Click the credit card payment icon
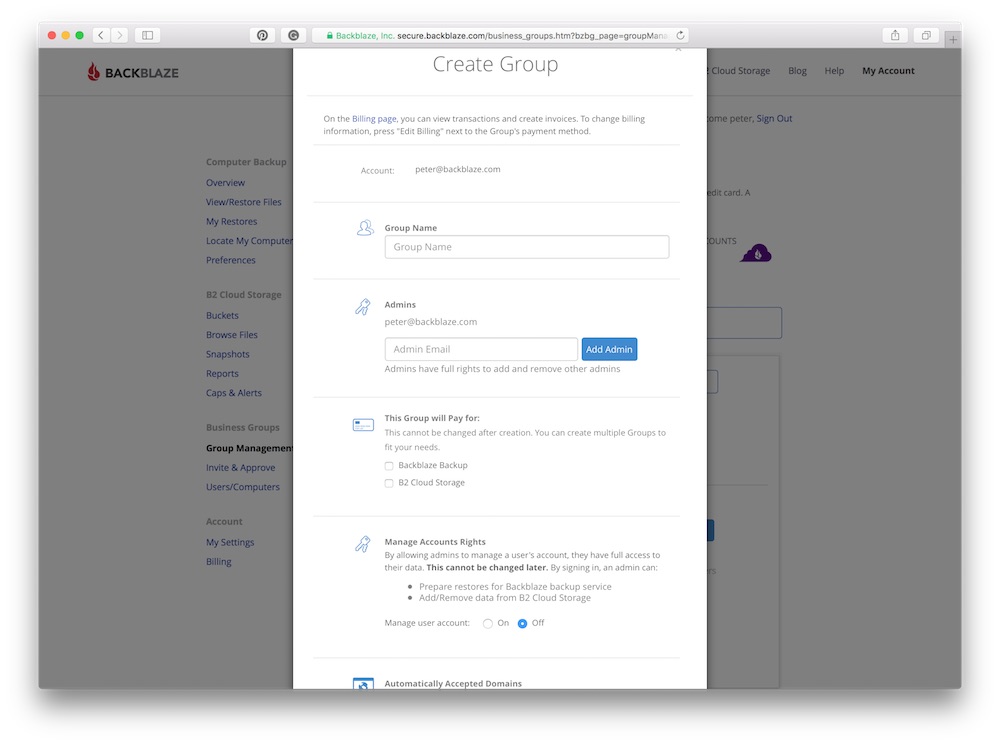The image size is (1000, 744). coord(363,425)
